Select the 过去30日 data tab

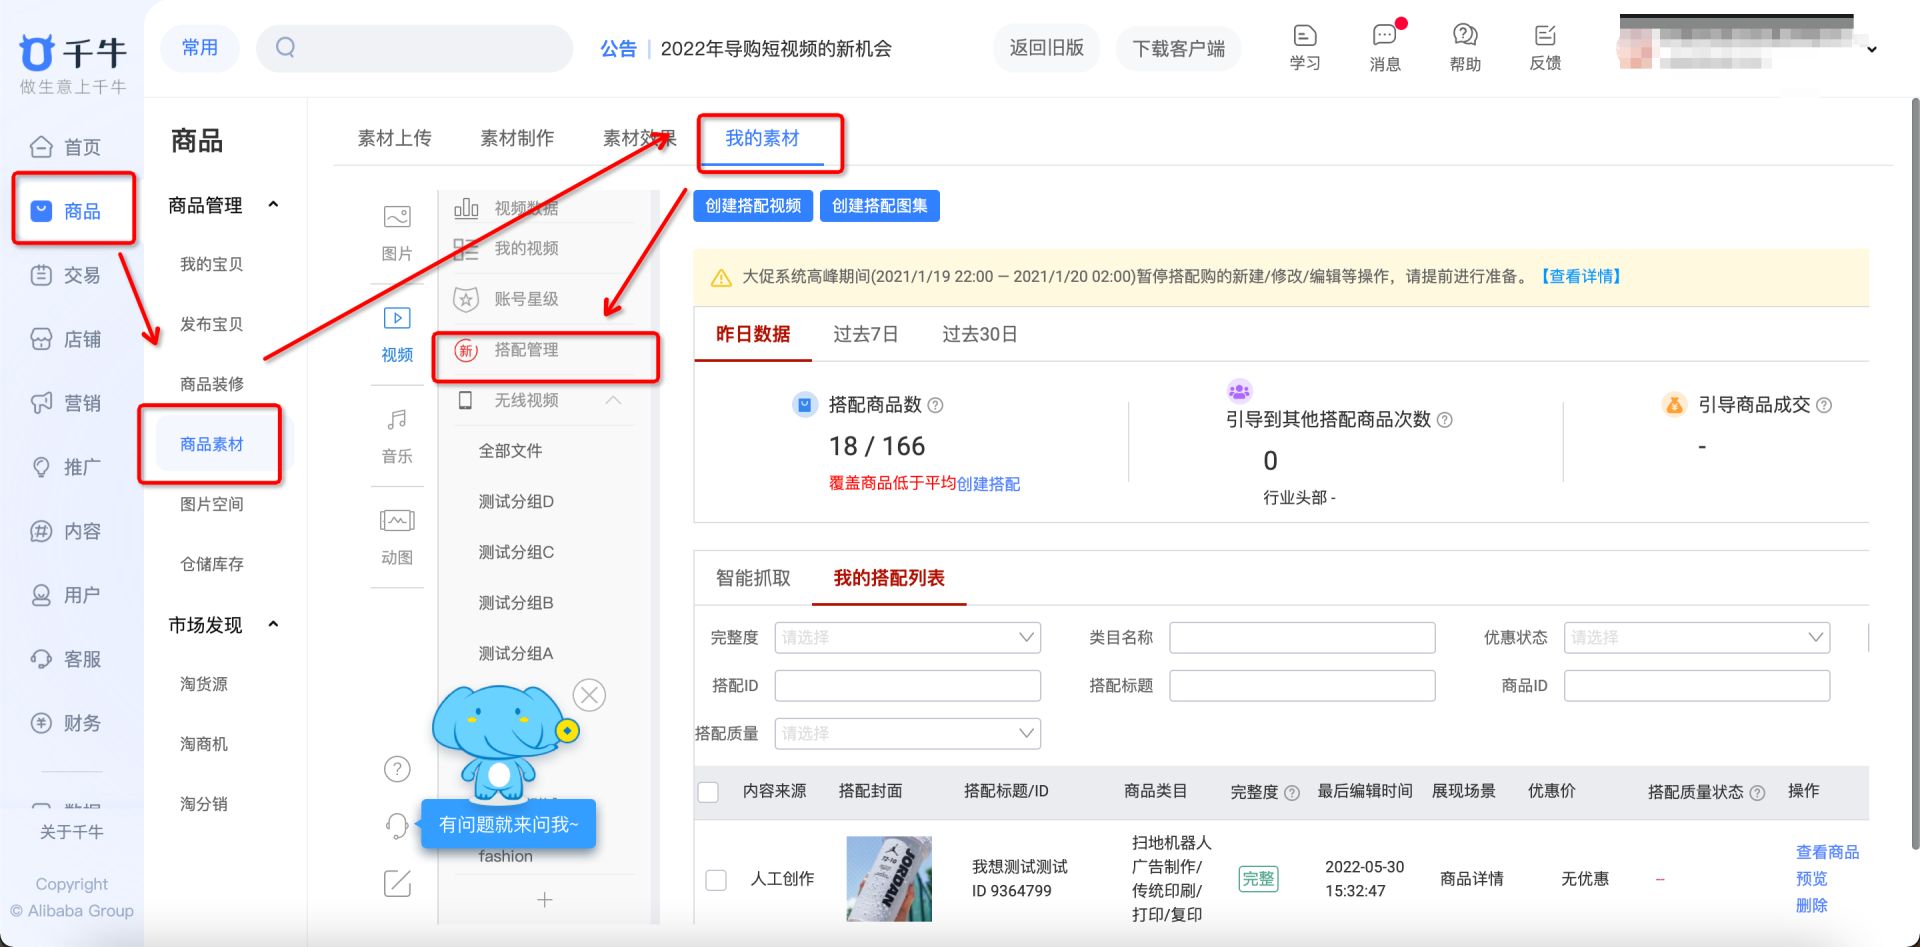click(x=980, y=334)
